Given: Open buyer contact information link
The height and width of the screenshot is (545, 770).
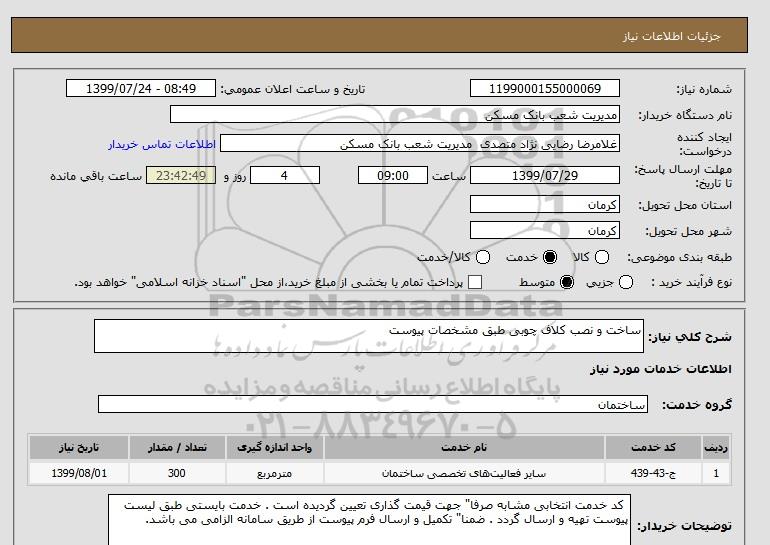Looking at the screenshot, I should coord(162,144).
